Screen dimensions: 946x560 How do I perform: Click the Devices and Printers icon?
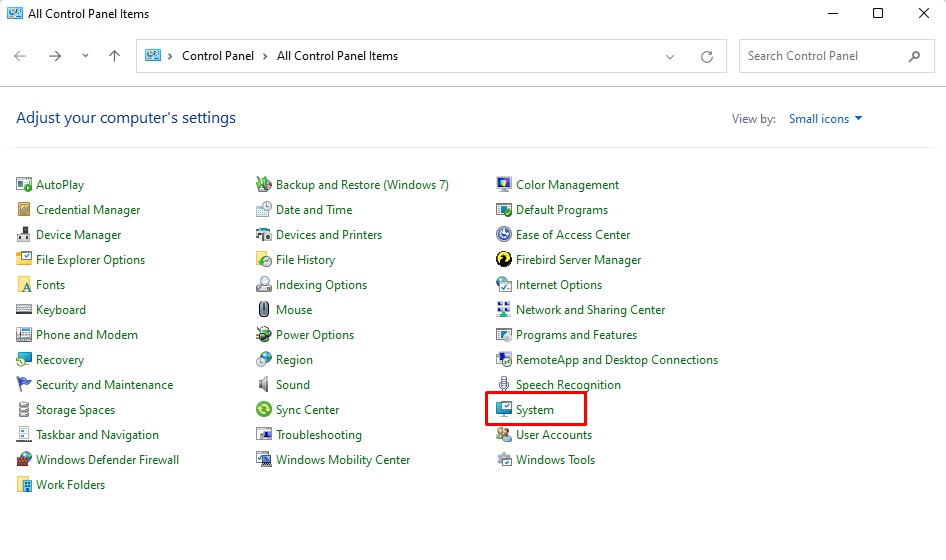tap(264, 235)
